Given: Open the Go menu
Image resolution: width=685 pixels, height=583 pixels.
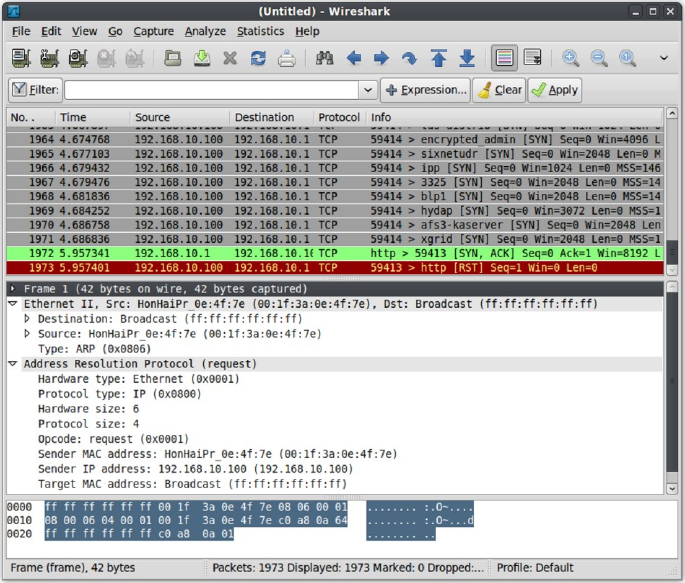Looking at the screenshot, I should point(115,31).
